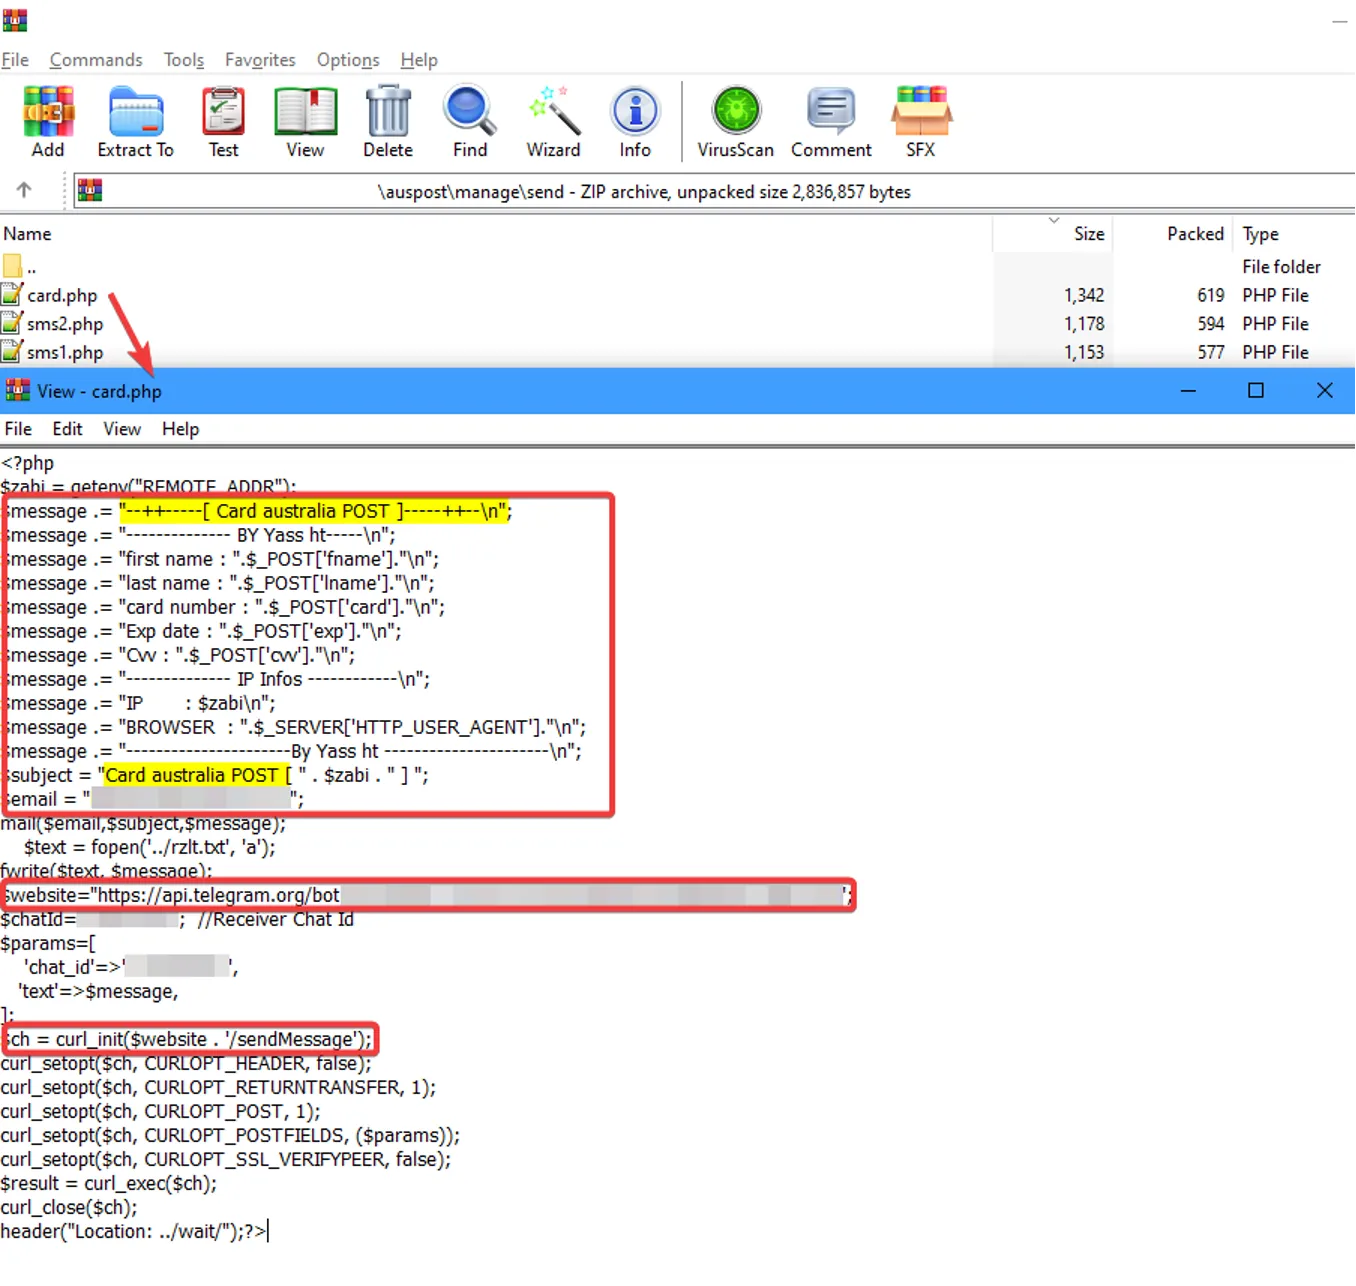This screenshot has height=1286, width=1356.
Task: Close the card.php viewer window
Action: 1325,391
